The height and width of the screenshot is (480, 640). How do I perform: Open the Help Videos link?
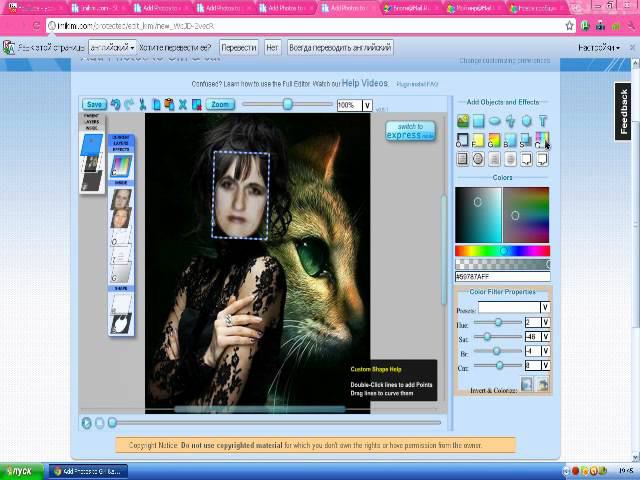tap(365, 84)
